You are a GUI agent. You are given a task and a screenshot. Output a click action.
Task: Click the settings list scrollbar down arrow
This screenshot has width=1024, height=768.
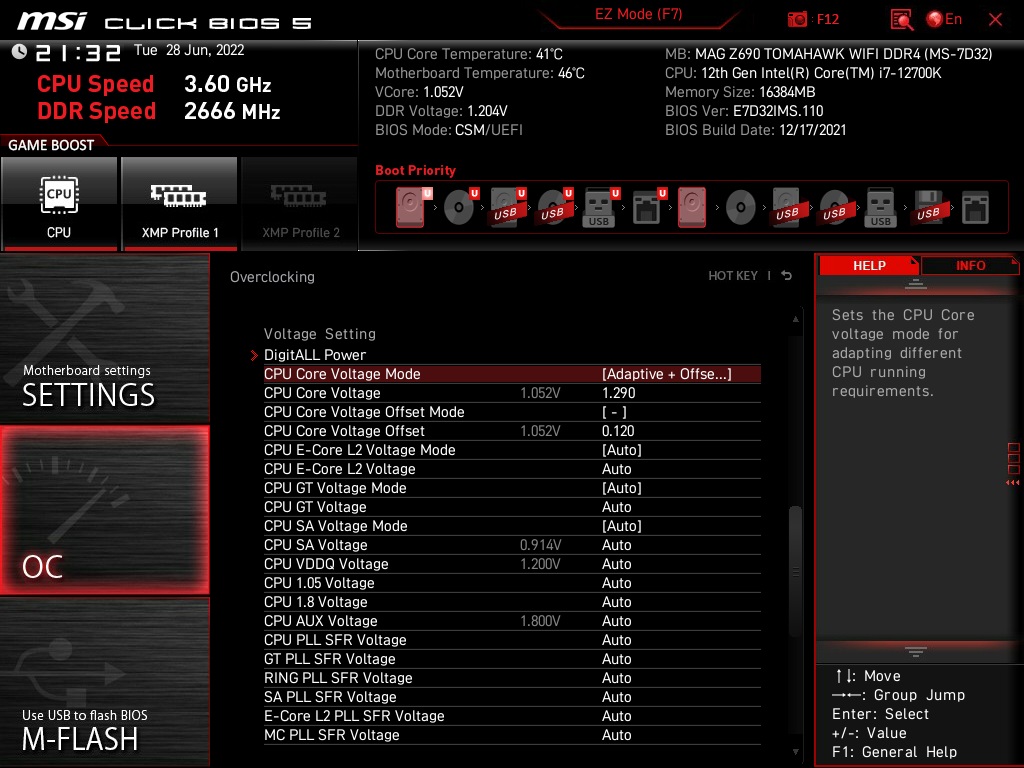pos(795,752)
